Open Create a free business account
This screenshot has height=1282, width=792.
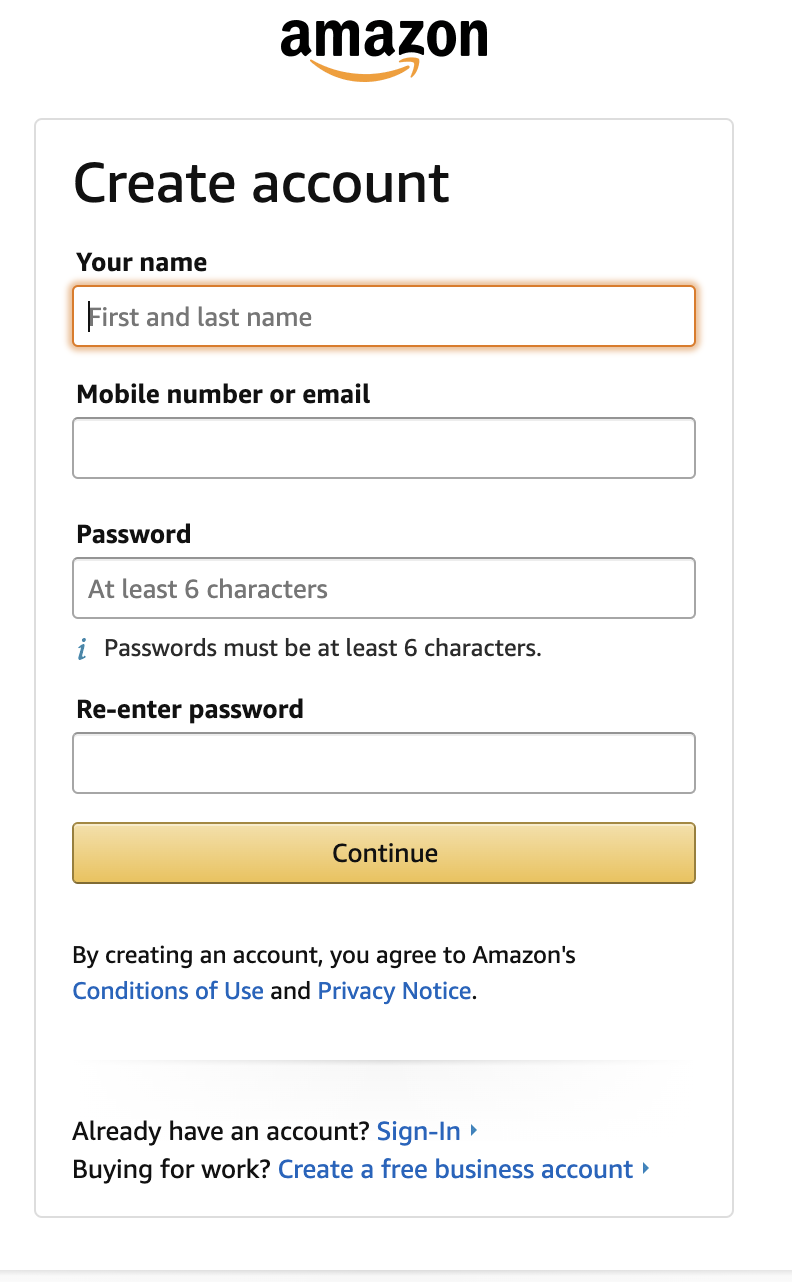pyautogui.click(x=457, y=1169)
